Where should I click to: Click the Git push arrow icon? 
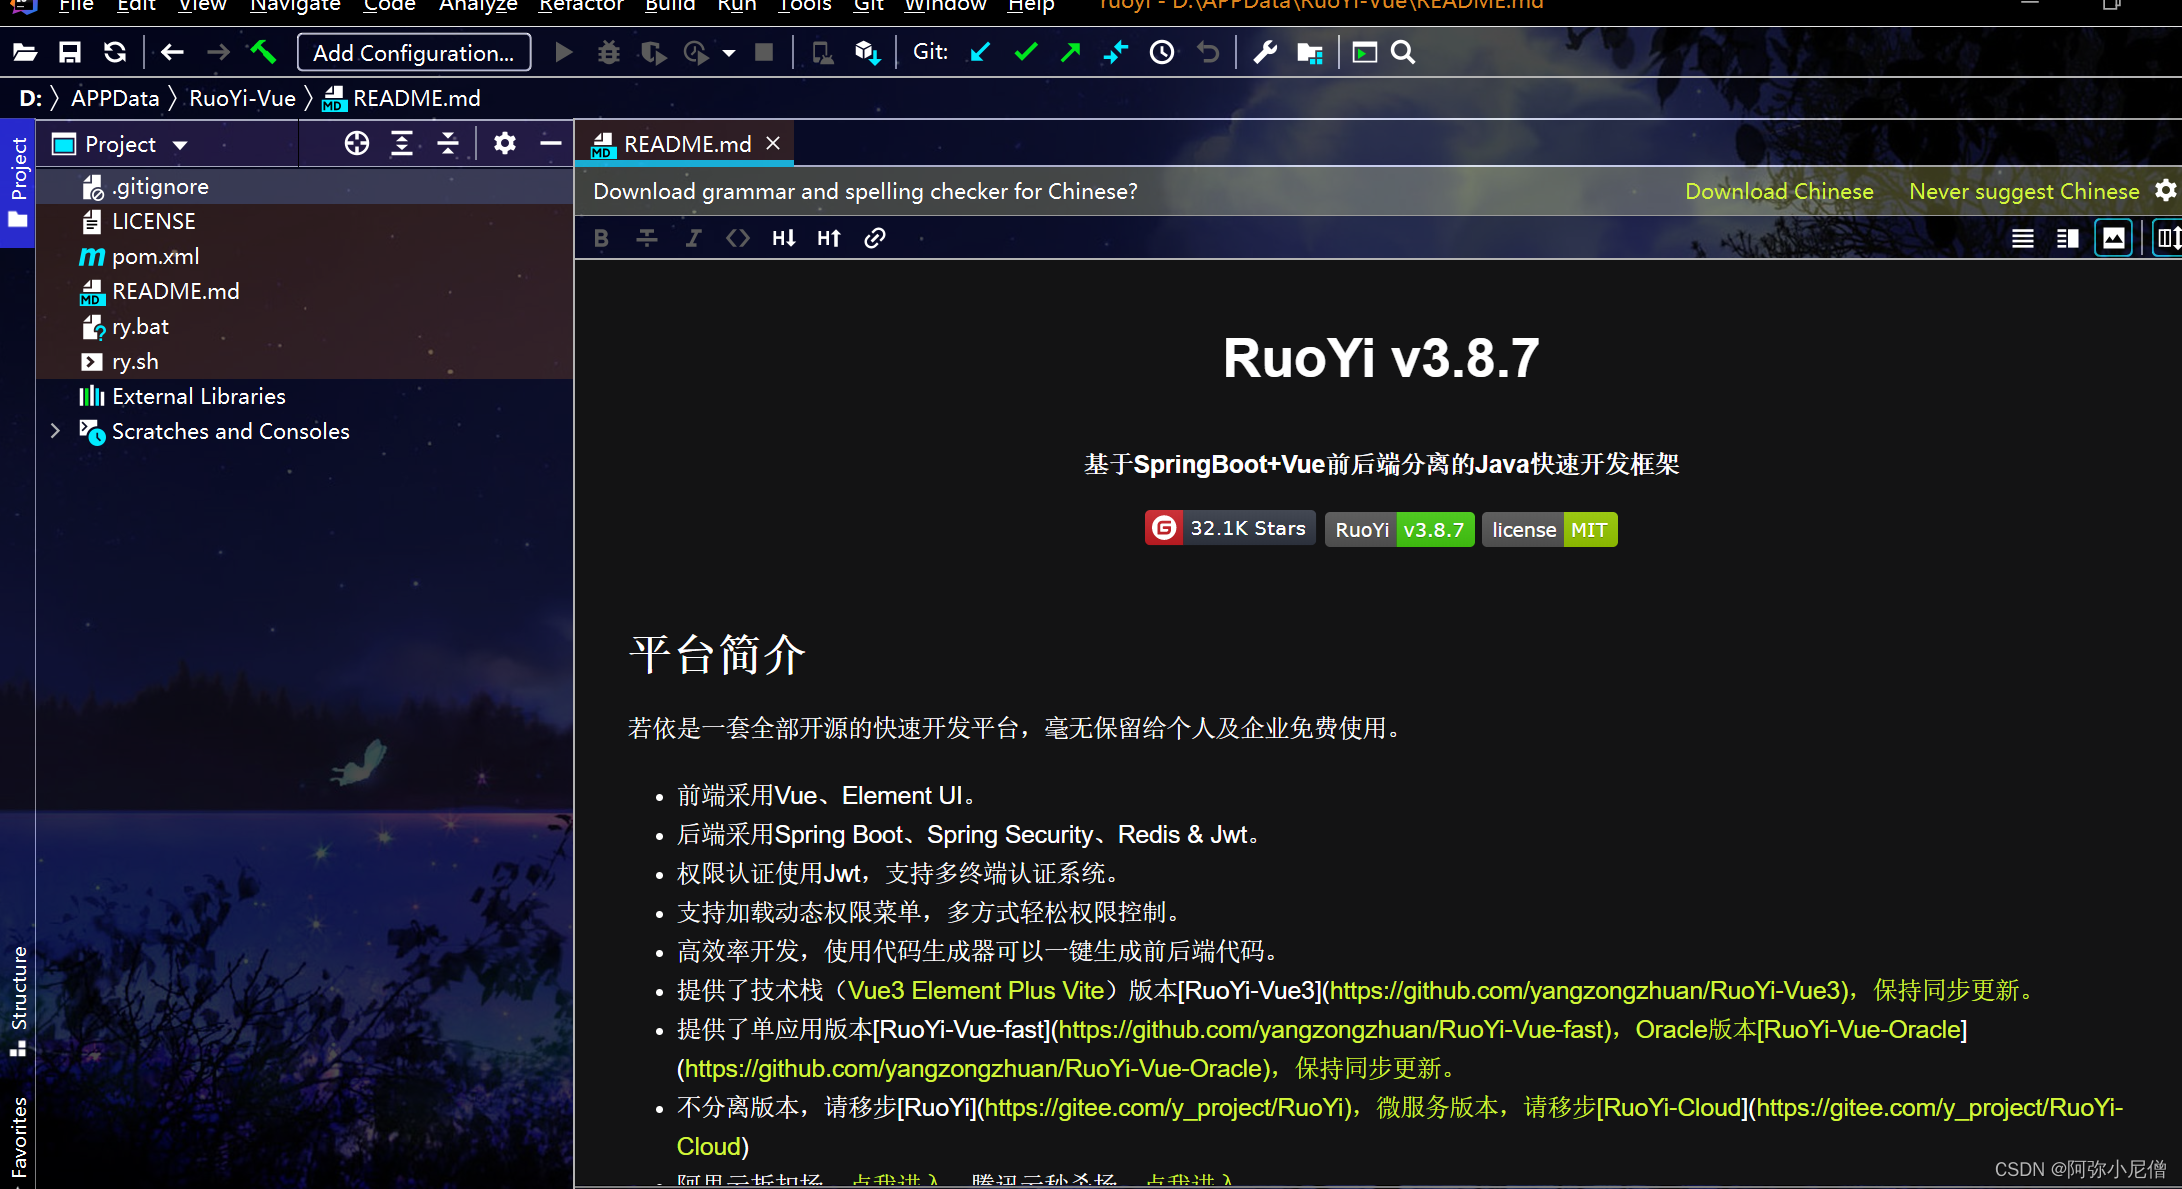tap(1070, 52)
